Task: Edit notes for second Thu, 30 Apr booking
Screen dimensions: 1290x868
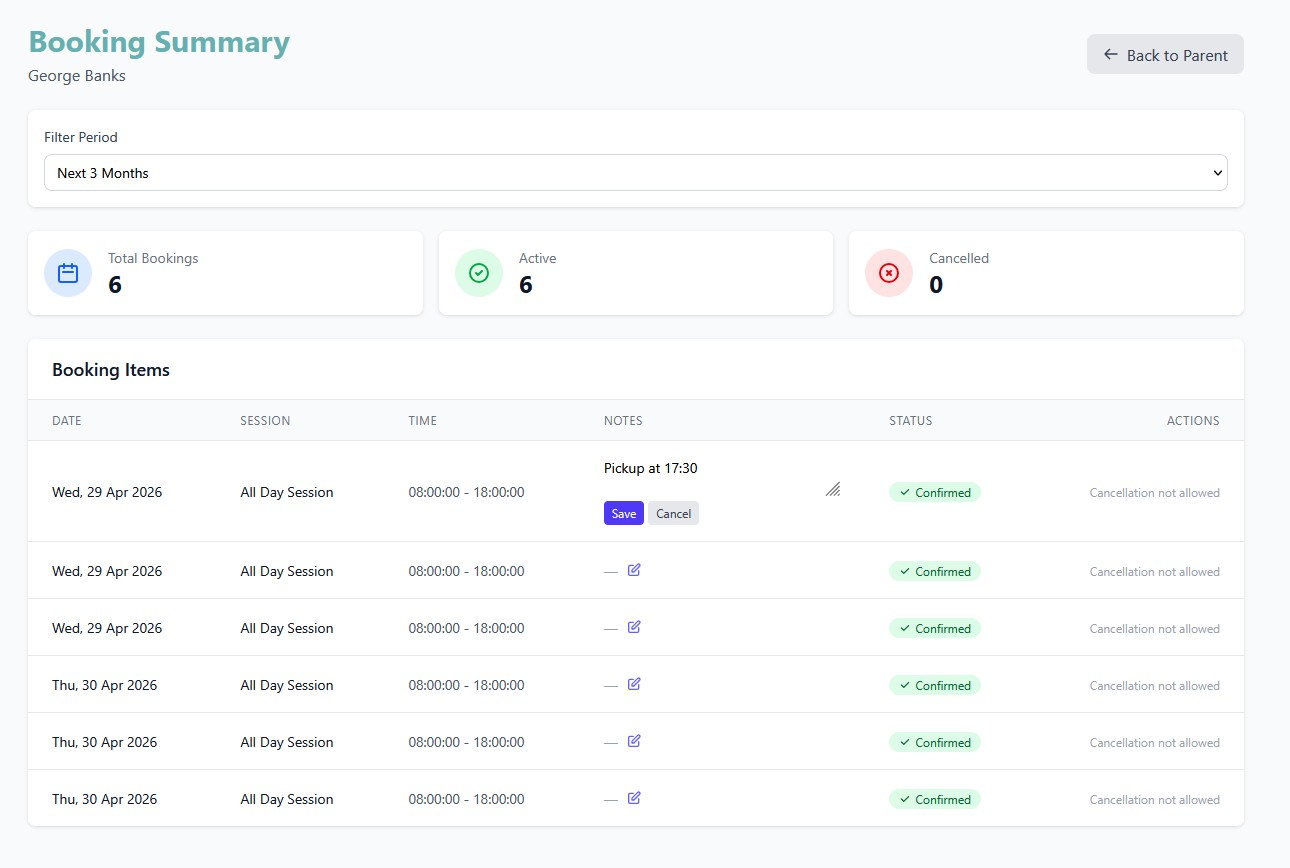Action: click(634, 741)
